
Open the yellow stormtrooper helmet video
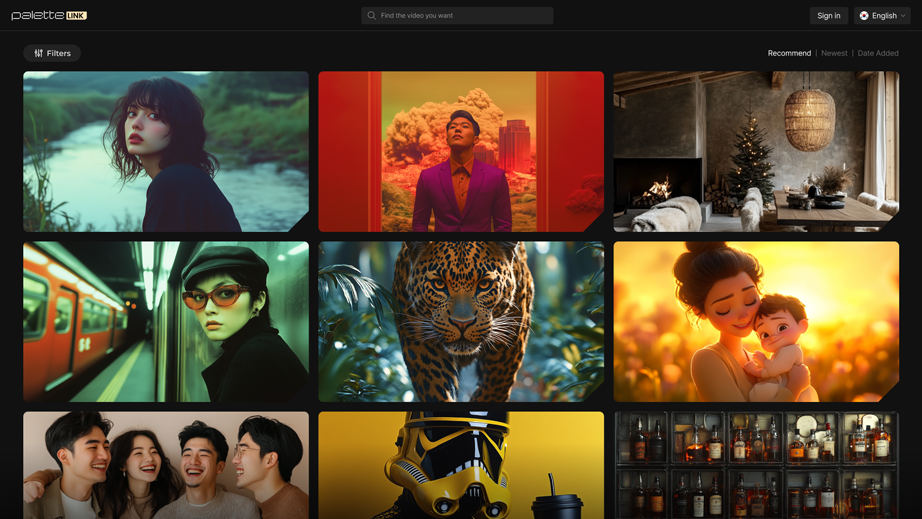coord(461,465)
